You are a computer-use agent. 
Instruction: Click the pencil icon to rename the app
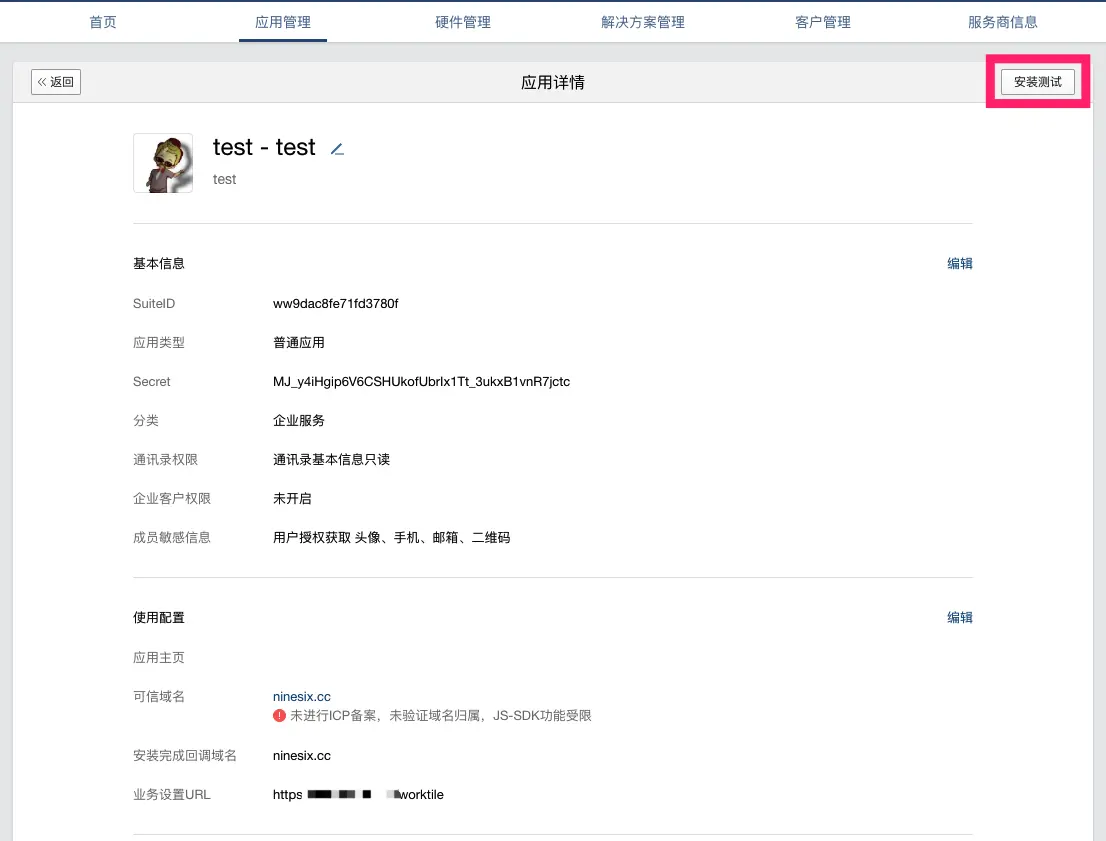click(x=336, y=148)
